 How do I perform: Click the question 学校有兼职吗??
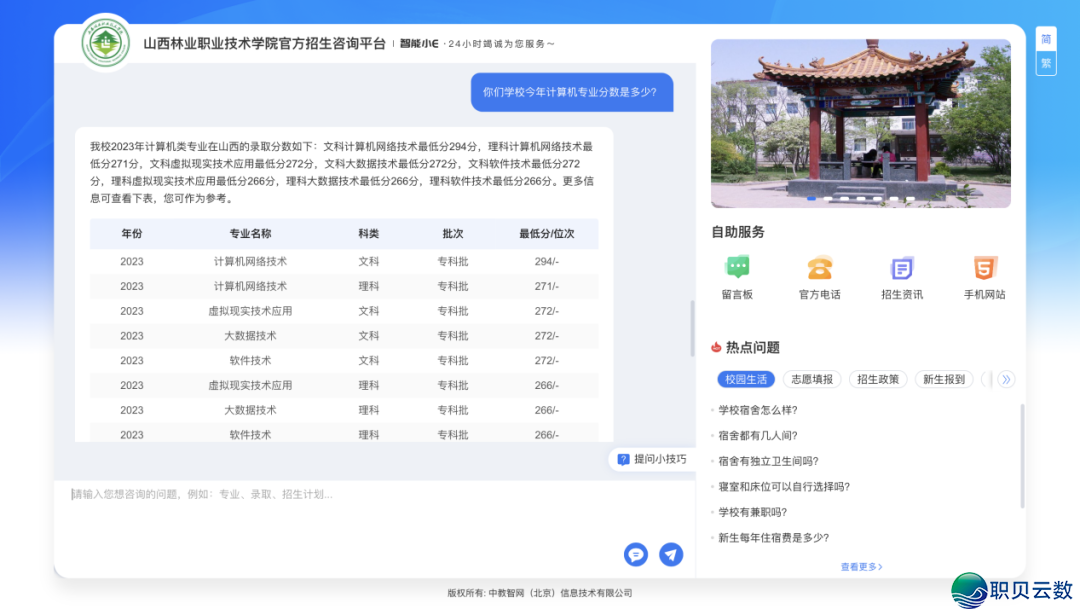click(x=752, y=512)
